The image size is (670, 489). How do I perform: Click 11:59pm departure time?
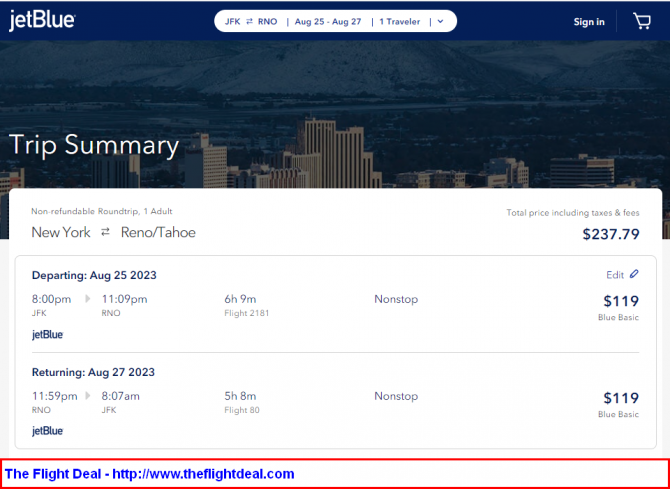(55, 396)
